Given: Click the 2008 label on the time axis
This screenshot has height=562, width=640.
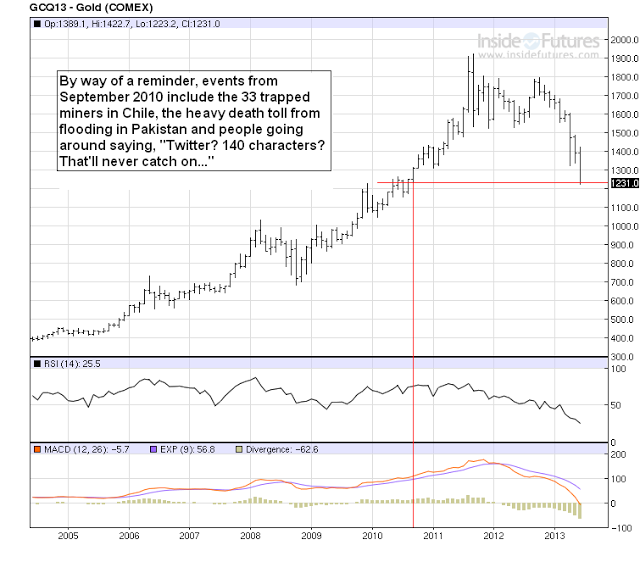Looking at the screenshot, I should point(250,537).
